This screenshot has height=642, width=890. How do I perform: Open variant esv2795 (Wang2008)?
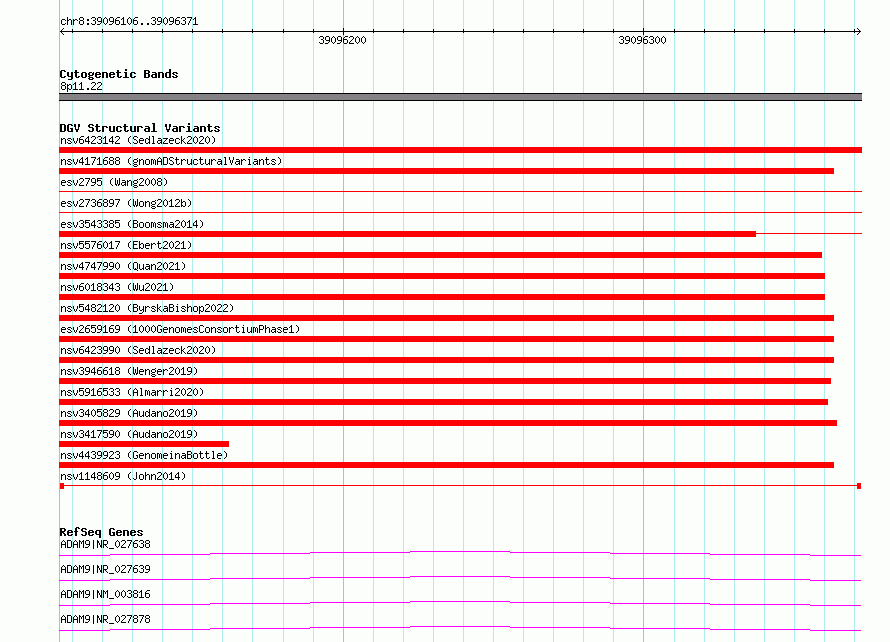(x=114, y=182)
